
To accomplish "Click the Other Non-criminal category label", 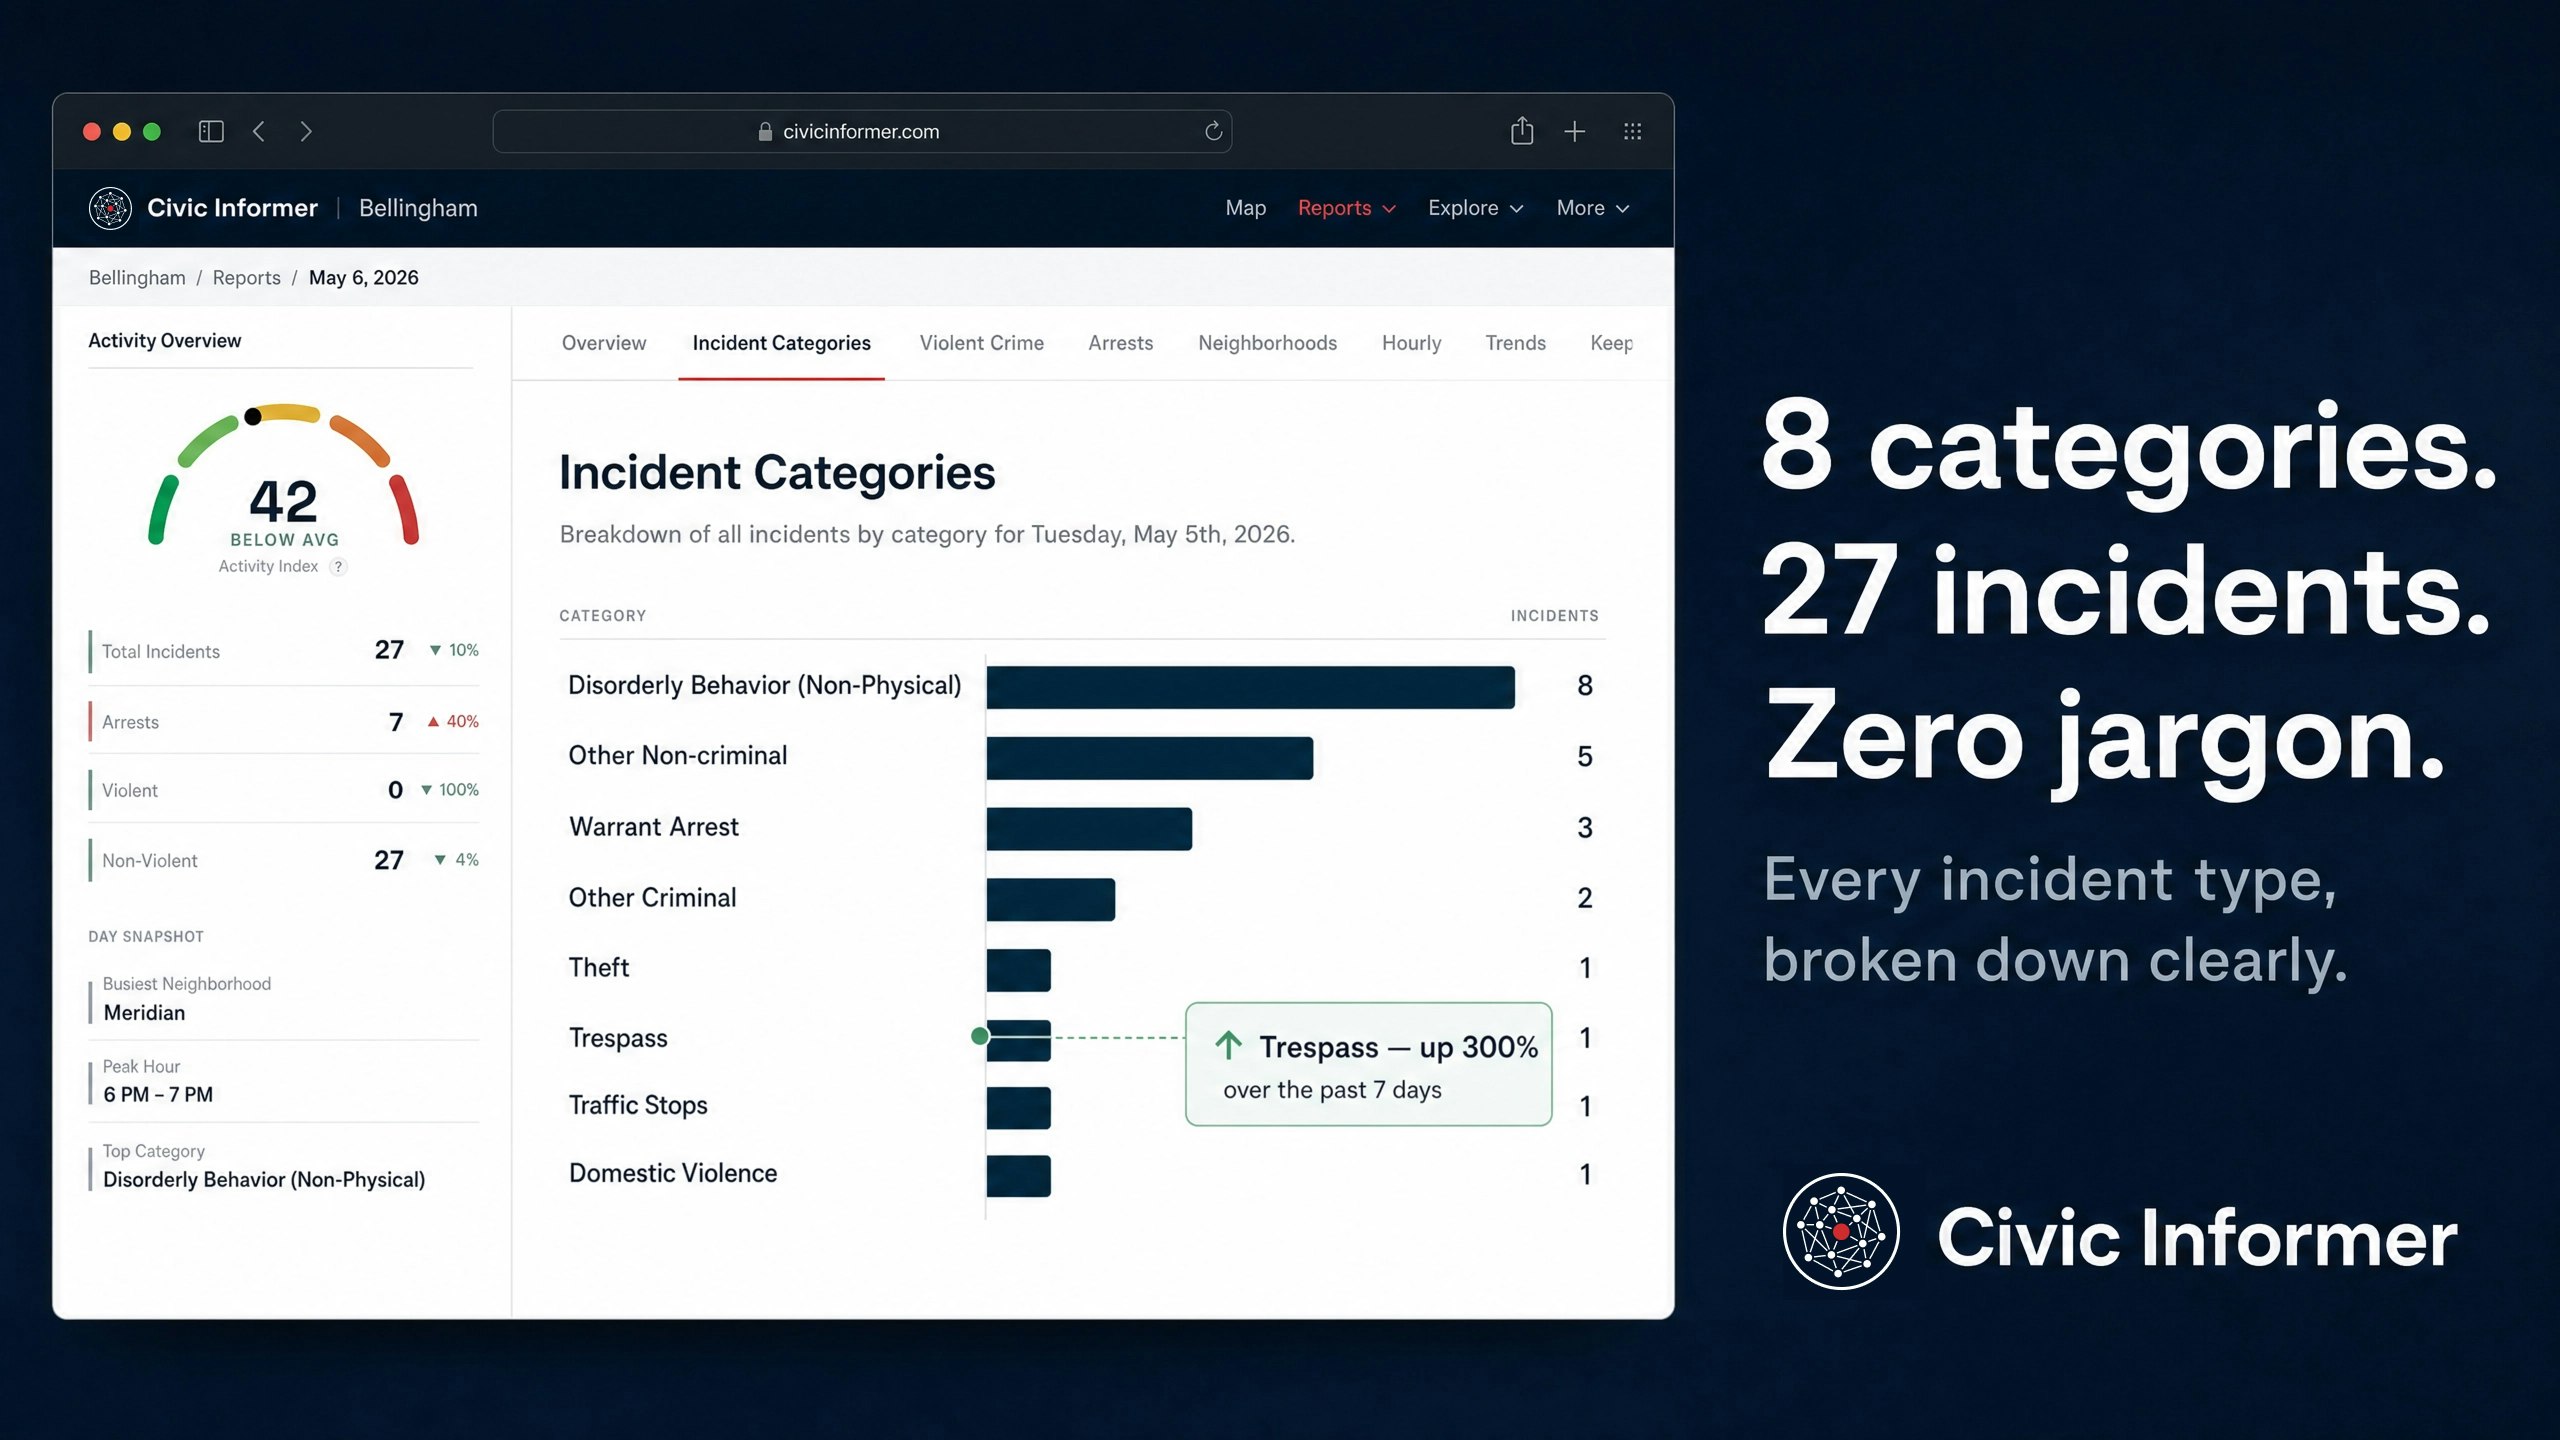I will [678, 756].
